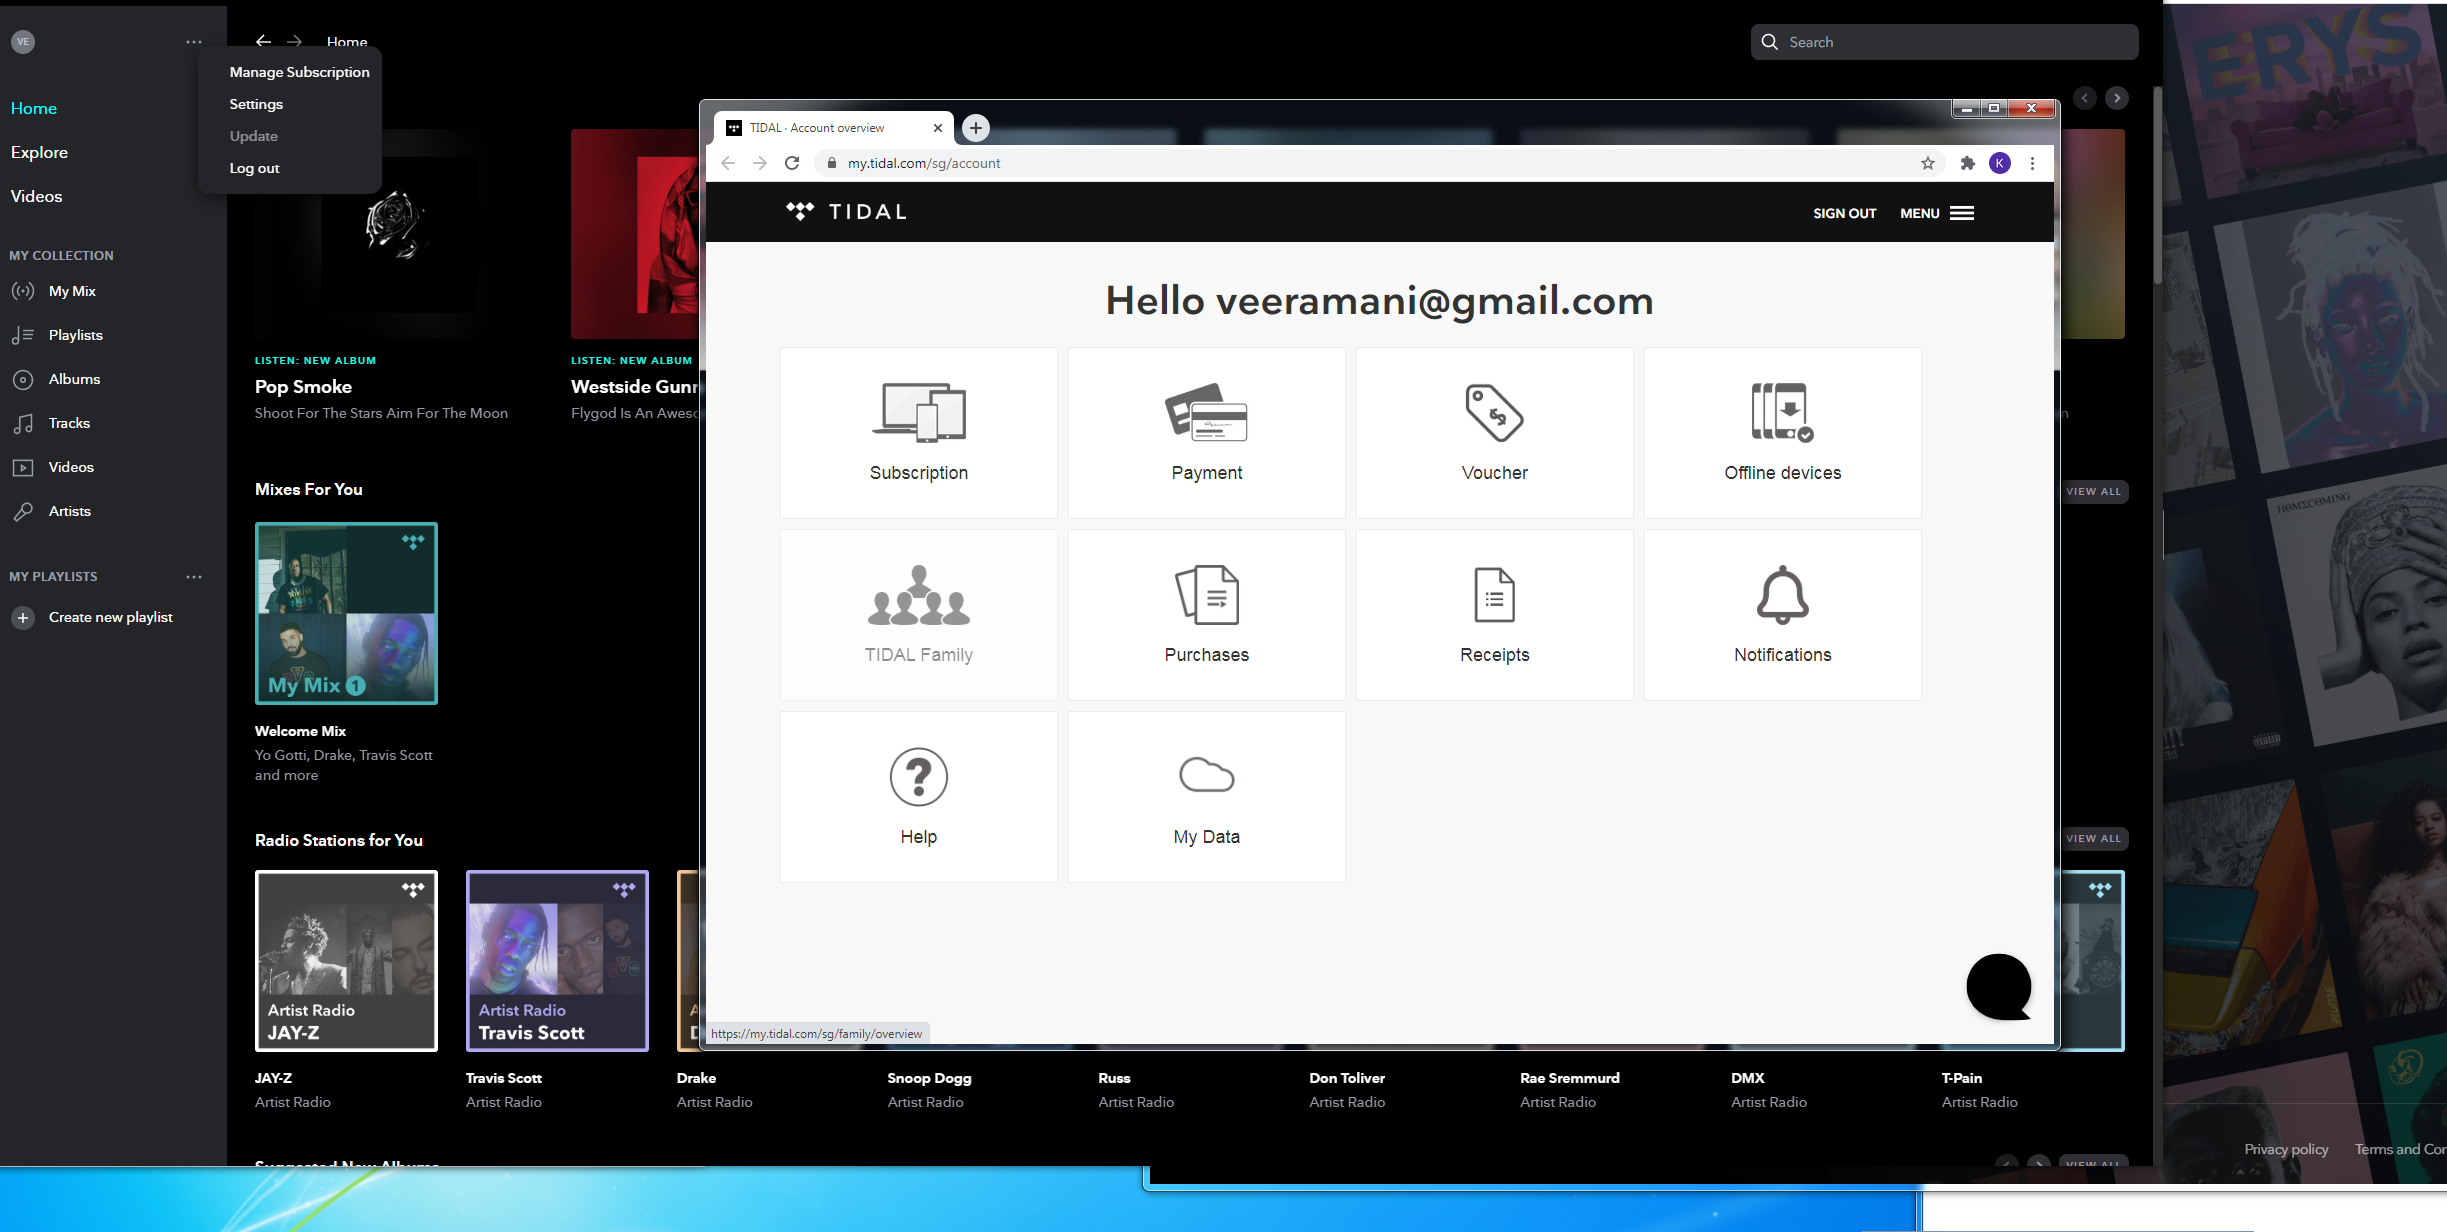Image resolution: width=2447 pixels, height=1232 pixels.
Task: Open the Welcome Mix thumbnail
Action: point(346,613)
